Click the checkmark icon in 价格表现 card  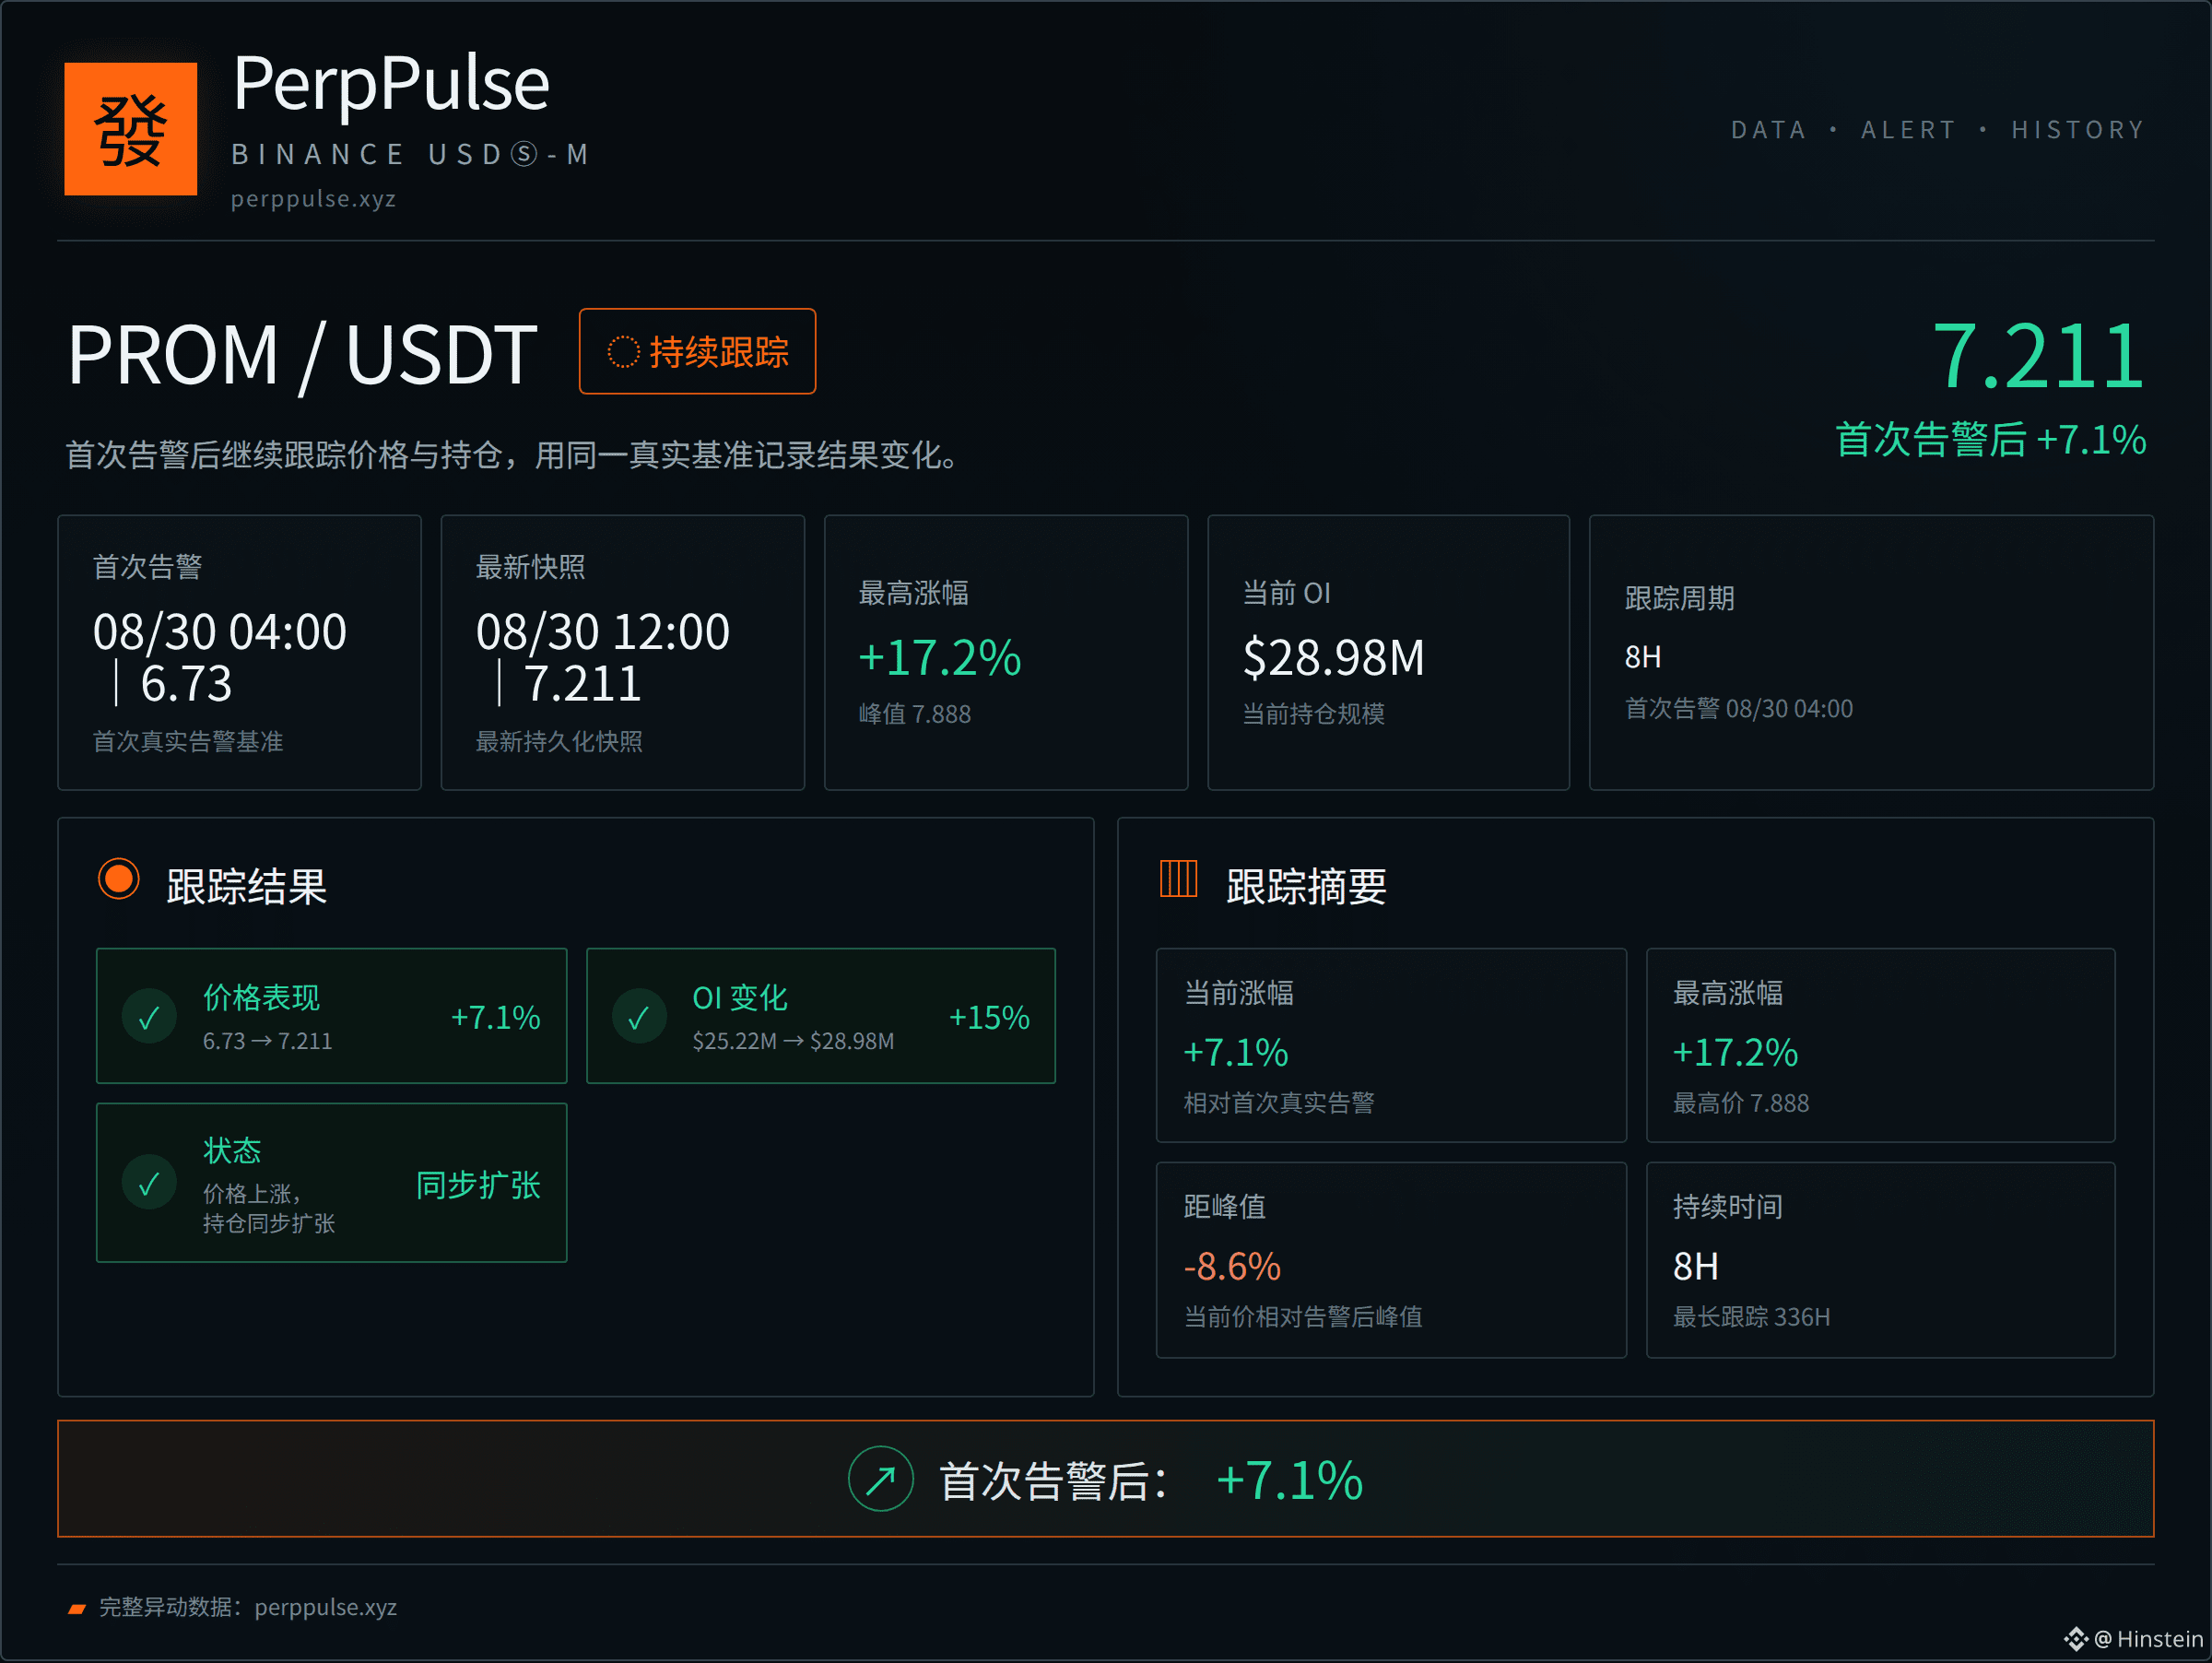tap(149, 1017)
